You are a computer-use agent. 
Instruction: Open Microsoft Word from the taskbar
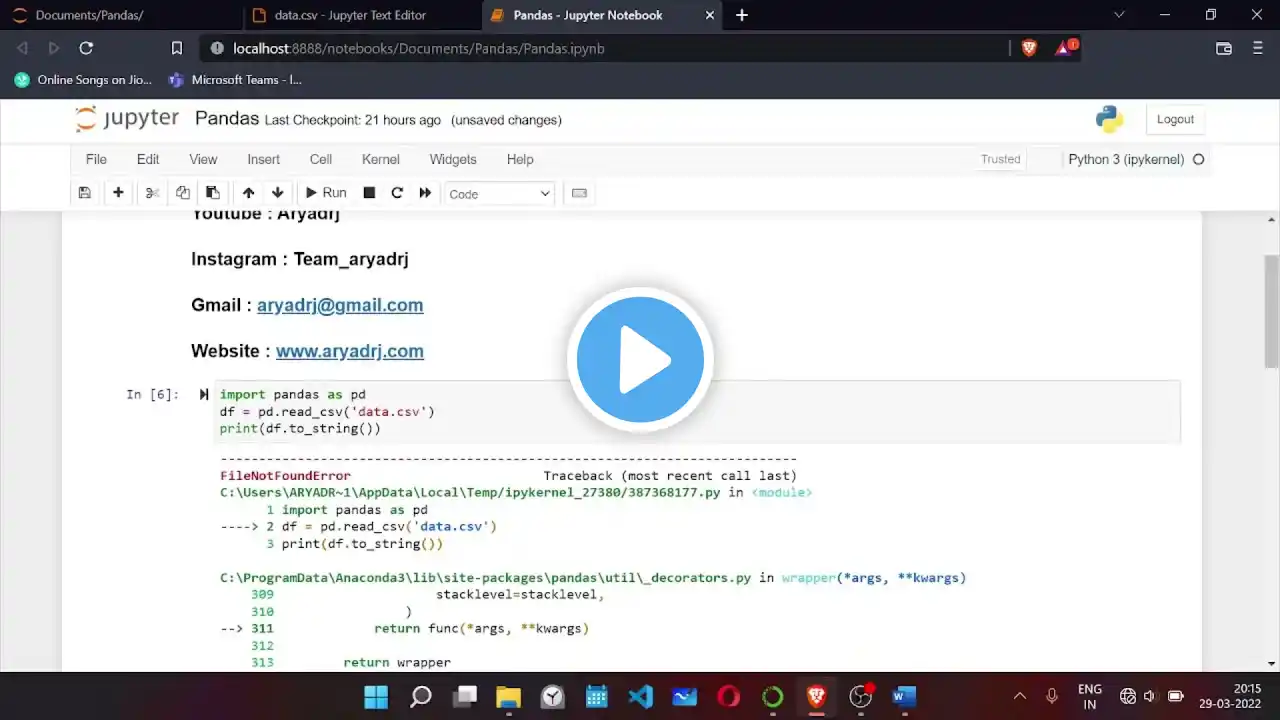[x=904, y=696]
